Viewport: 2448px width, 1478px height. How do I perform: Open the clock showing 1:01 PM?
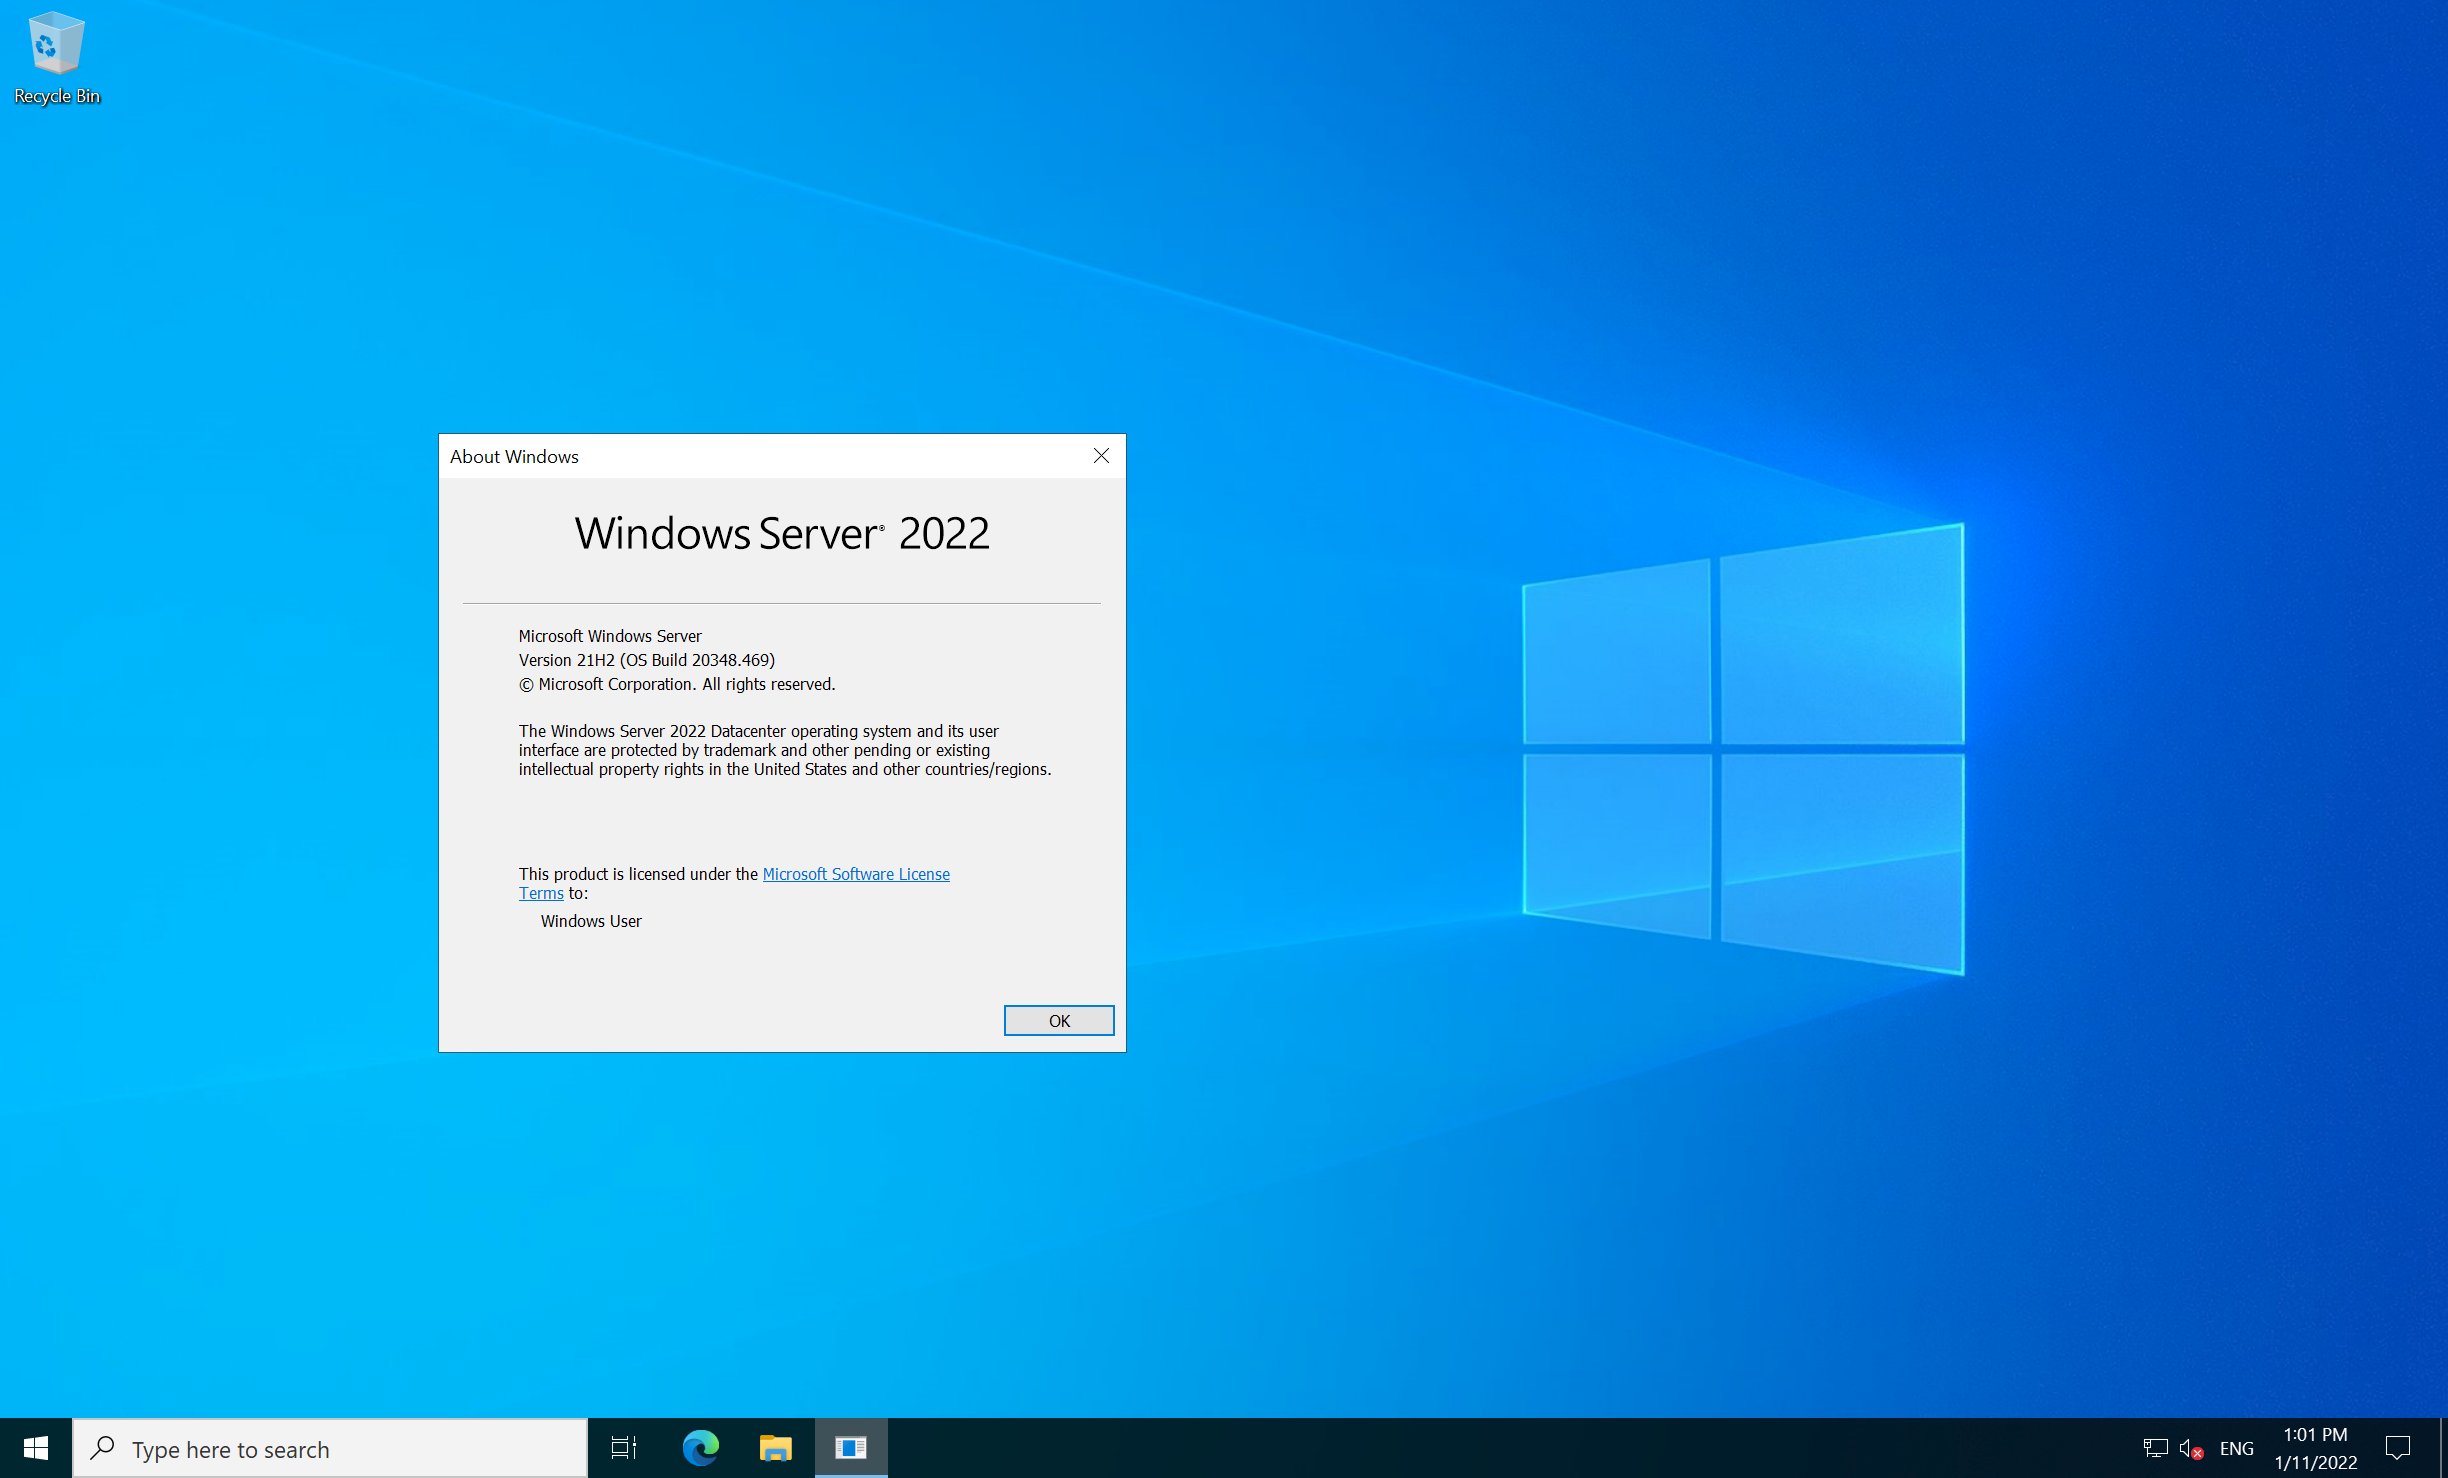[2315, 1448]
